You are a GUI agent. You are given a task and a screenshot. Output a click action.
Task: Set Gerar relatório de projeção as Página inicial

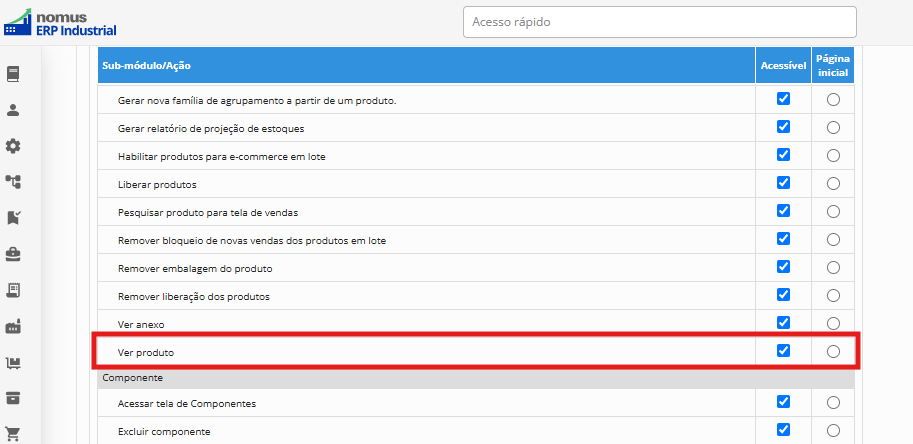click(x=833, y=128)
